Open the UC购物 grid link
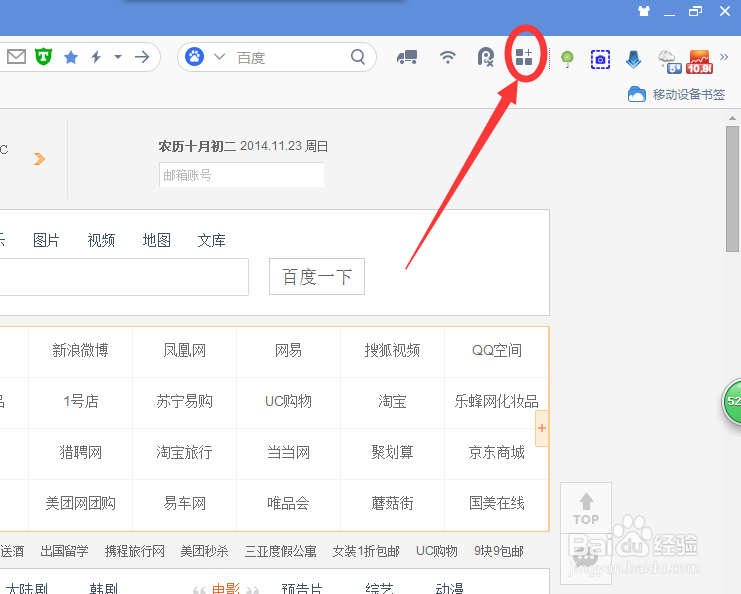Viewport: 741px width, 594px height. (288, 401)
